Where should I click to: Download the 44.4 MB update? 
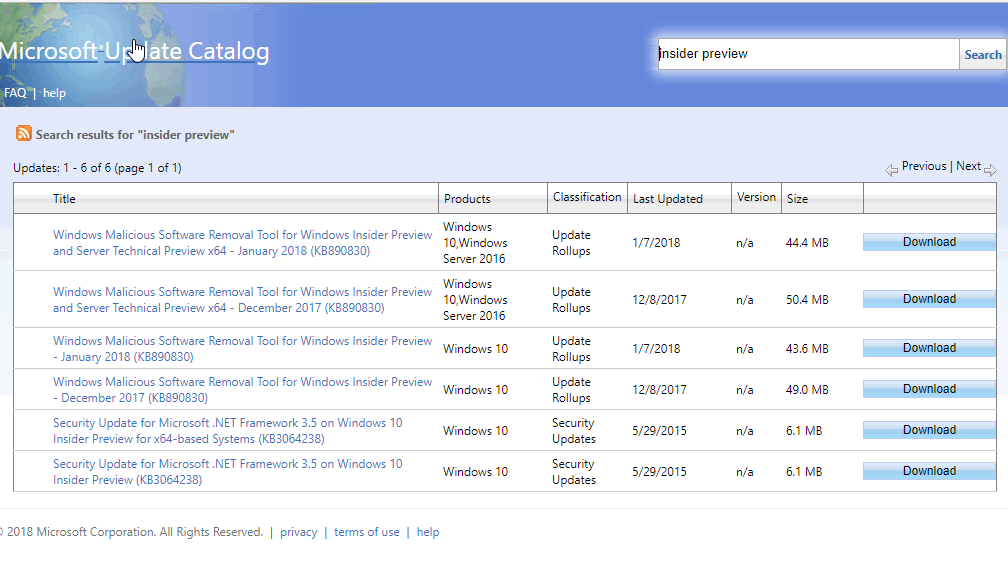[929, 242]
